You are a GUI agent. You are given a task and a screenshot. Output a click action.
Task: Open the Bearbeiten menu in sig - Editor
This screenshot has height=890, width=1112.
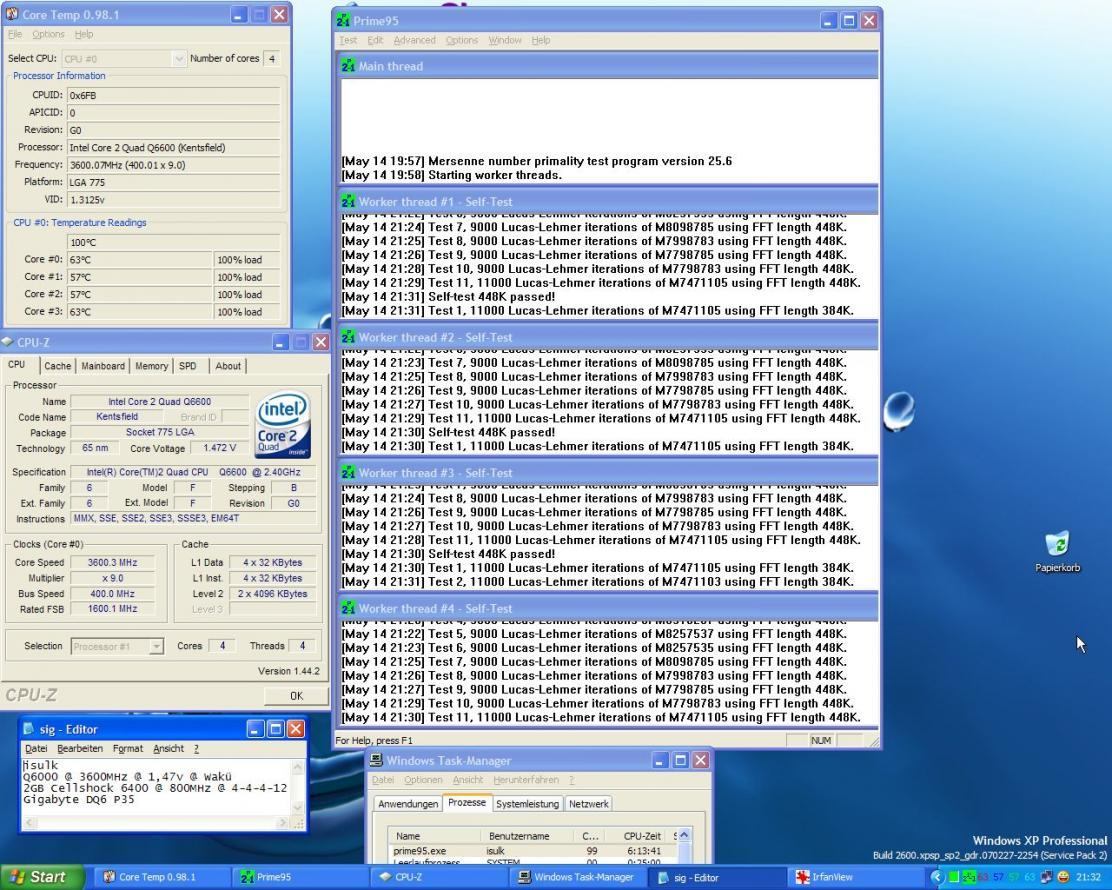pos(80,749)
